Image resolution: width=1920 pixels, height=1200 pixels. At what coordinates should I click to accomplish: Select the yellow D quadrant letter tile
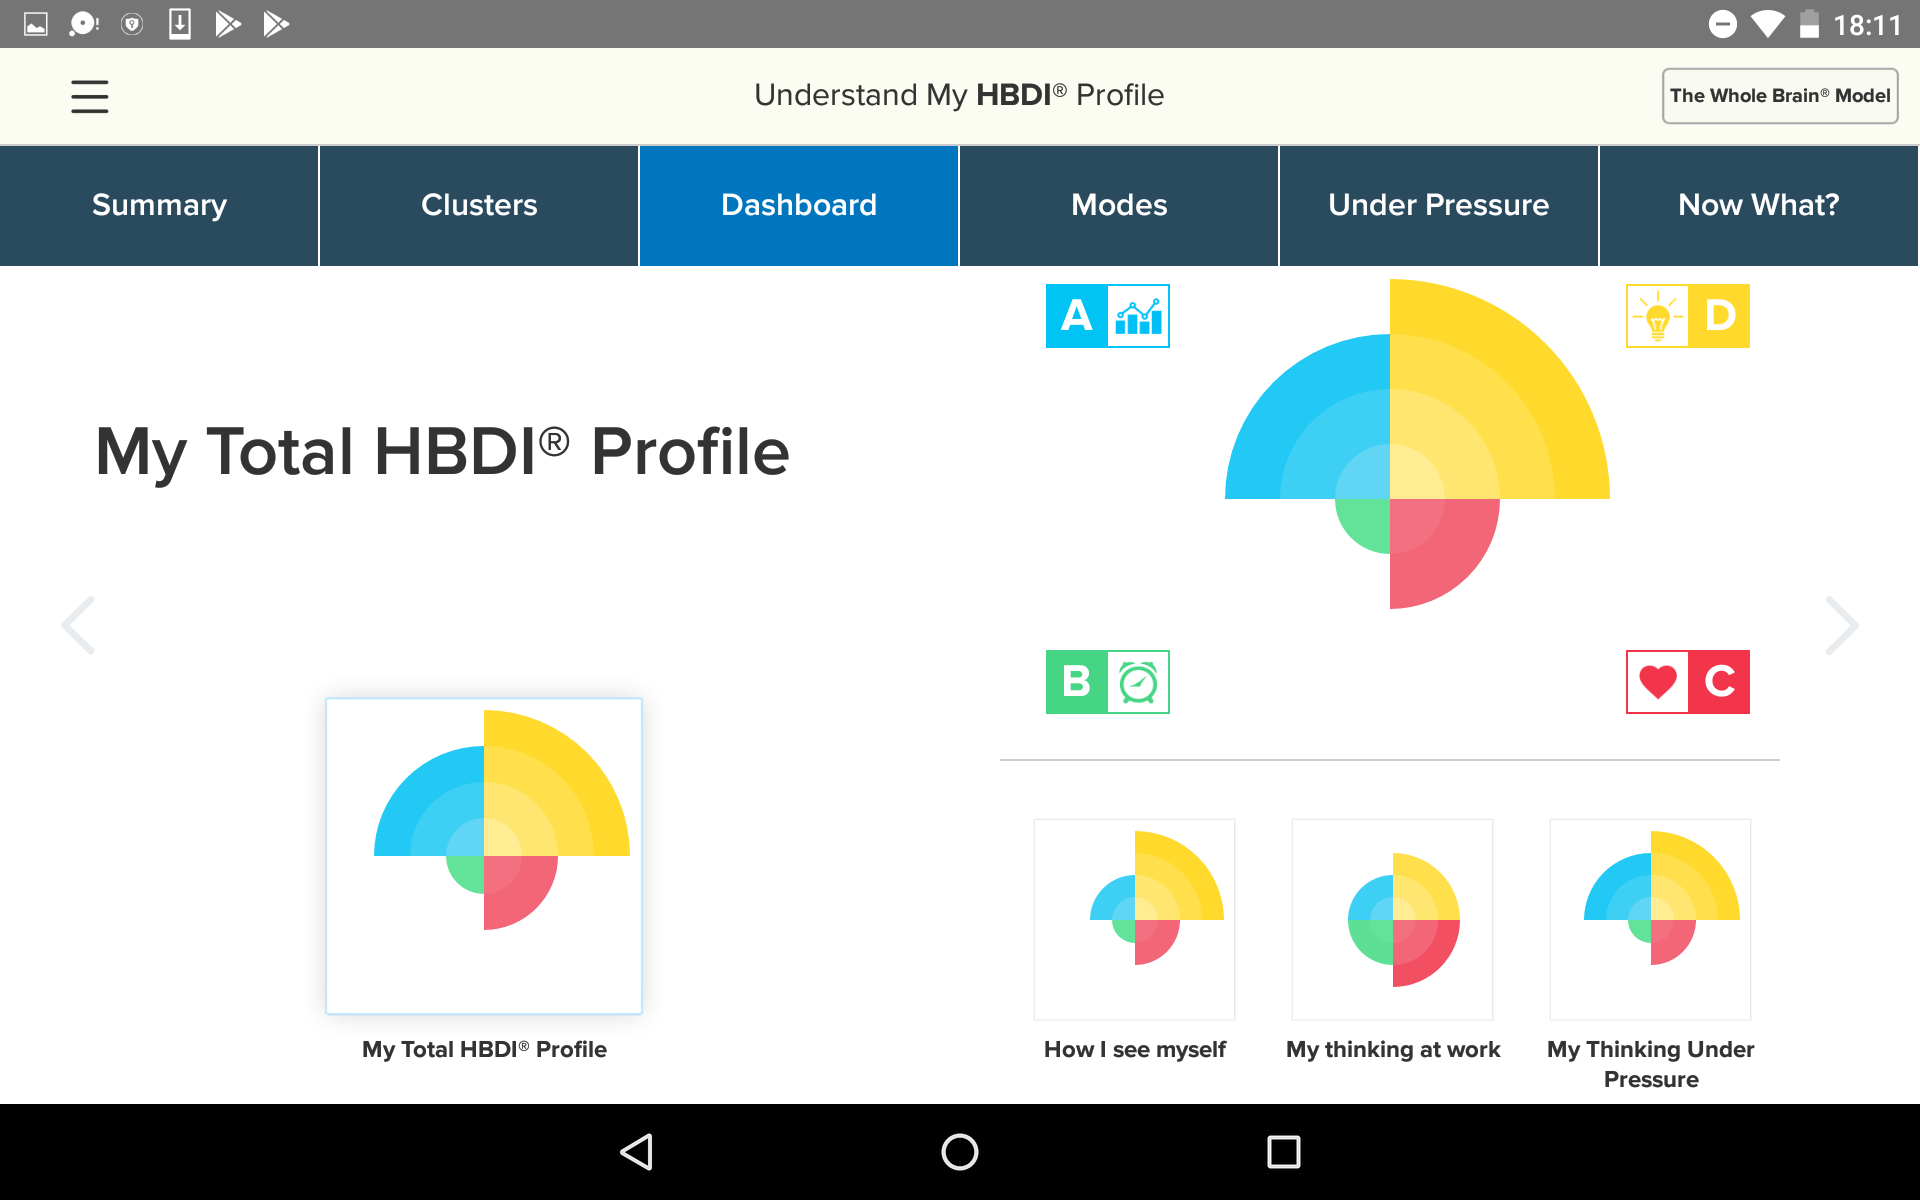[1720, 316]
